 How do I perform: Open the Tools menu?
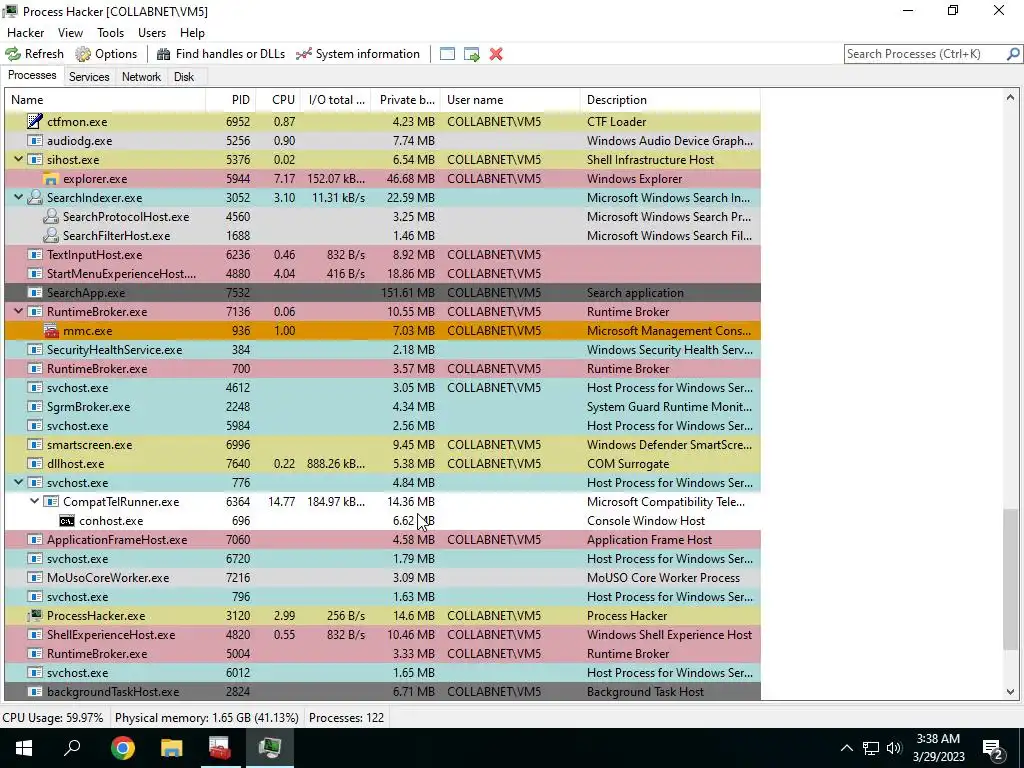pos(110,33)
